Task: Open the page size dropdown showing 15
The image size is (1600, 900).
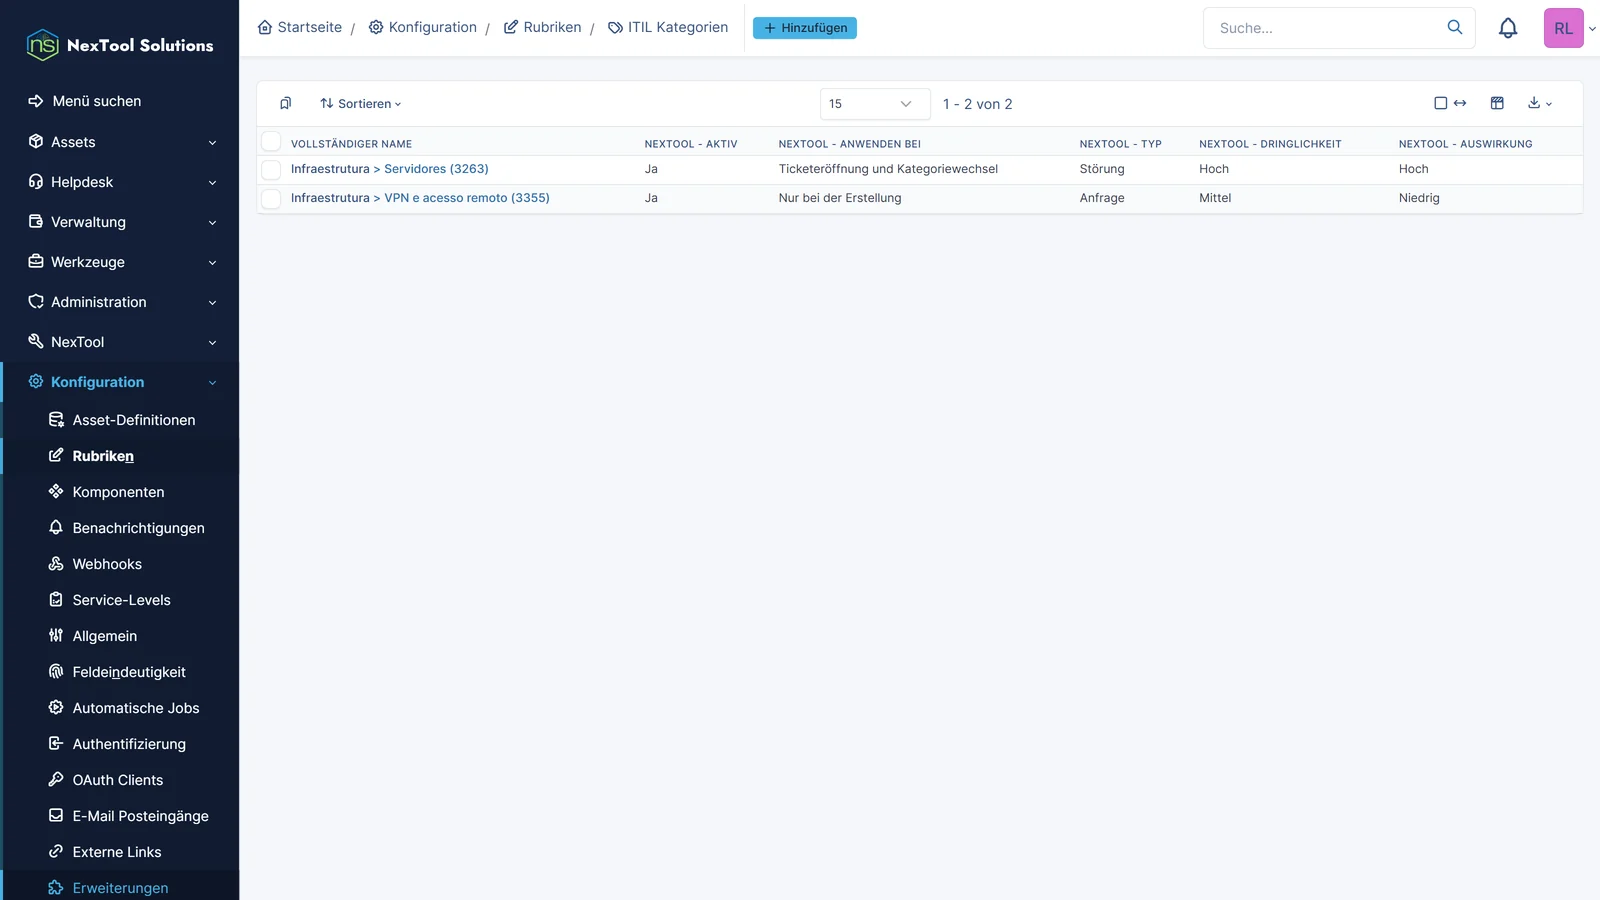Action: coord(875,104)
